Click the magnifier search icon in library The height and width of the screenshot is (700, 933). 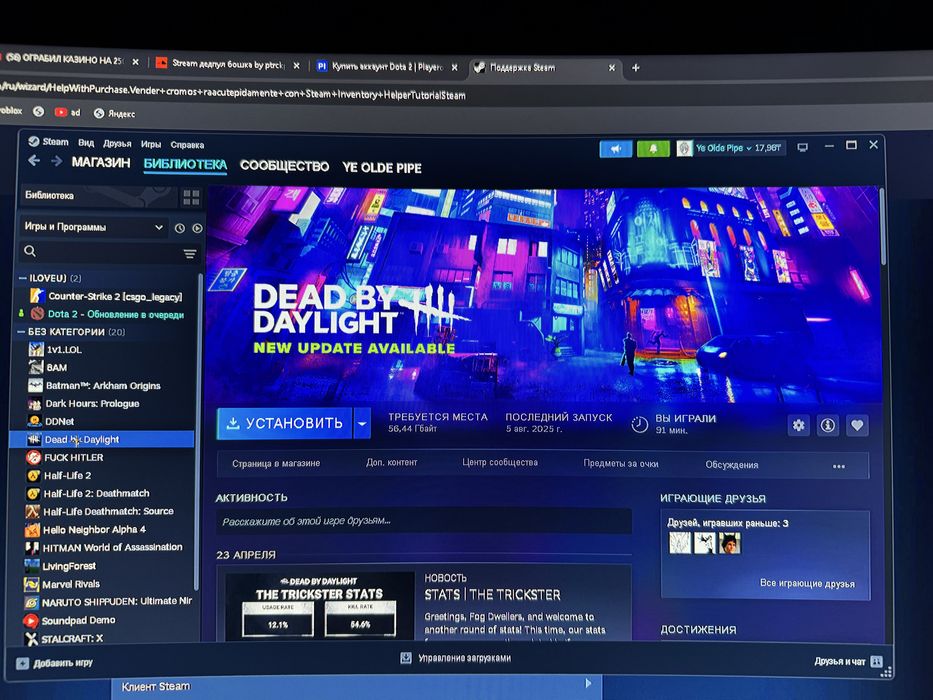30,251
